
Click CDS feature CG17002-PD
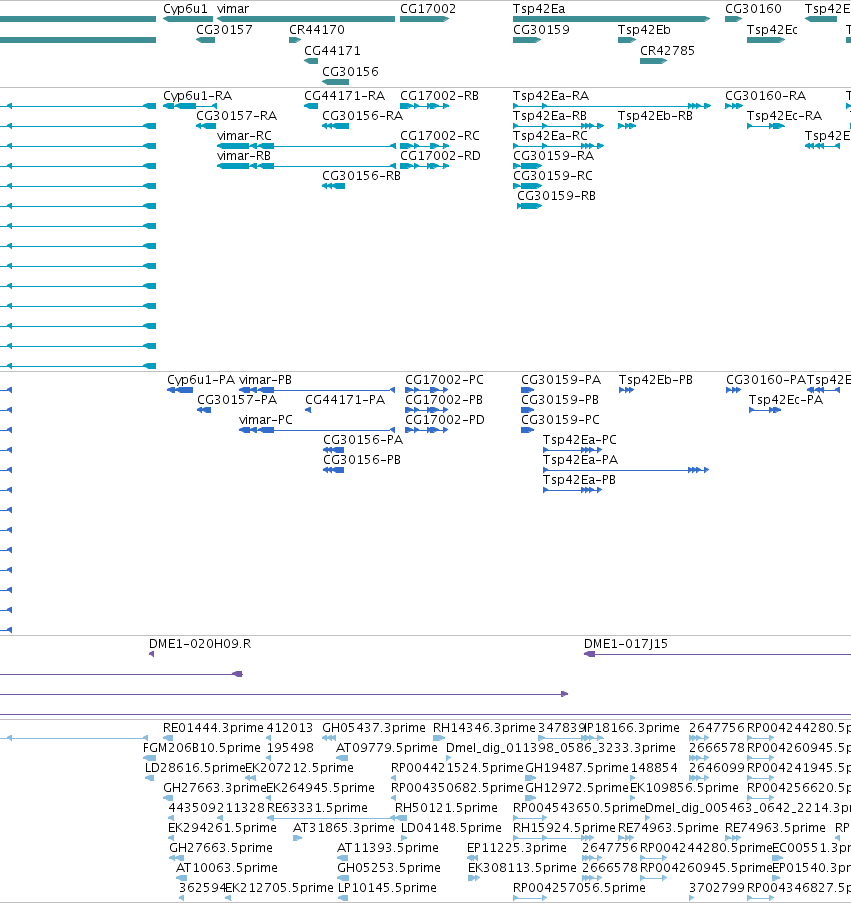click(445, 420)
